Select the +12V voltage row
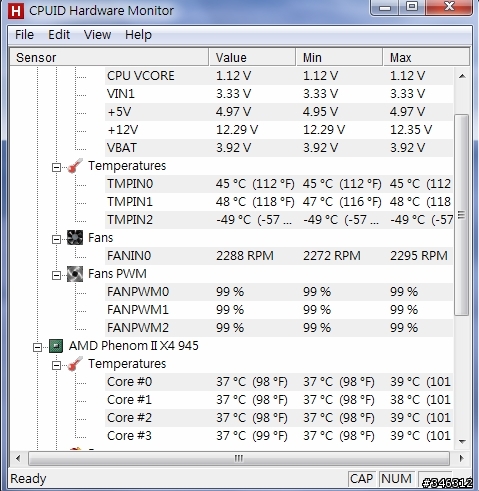The image size is (479, 491). [279, 130]
